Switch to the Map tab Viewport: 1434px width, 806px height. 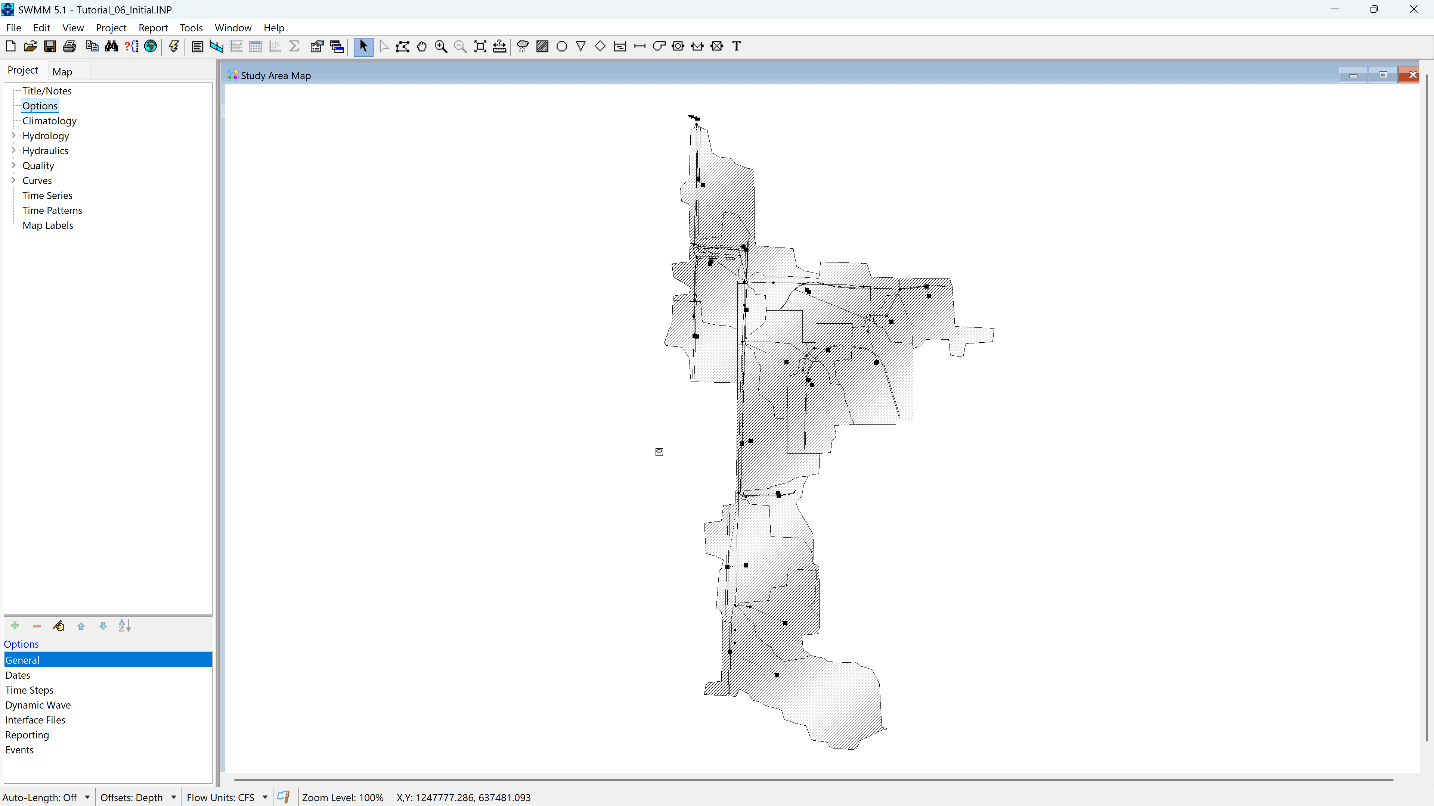[62, 71]
